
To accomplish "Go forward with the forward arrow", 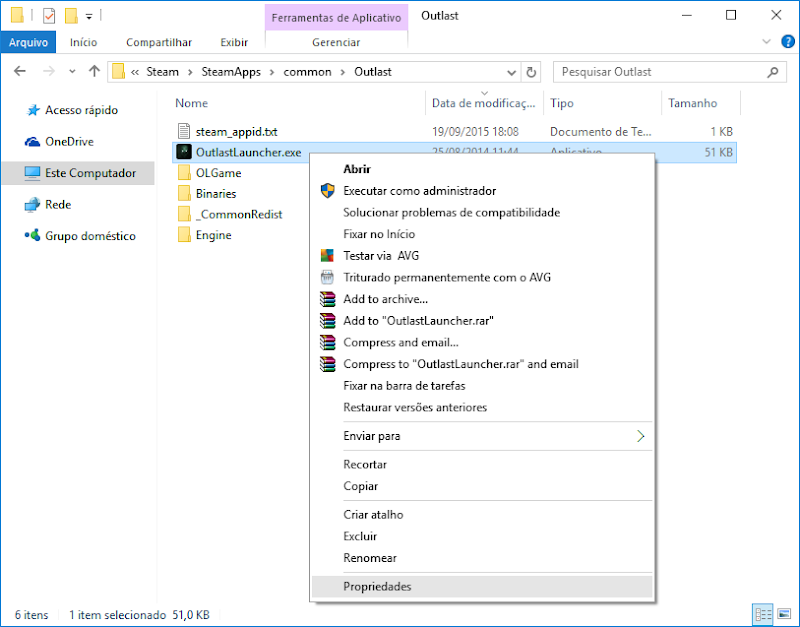I will coord(48,71).
